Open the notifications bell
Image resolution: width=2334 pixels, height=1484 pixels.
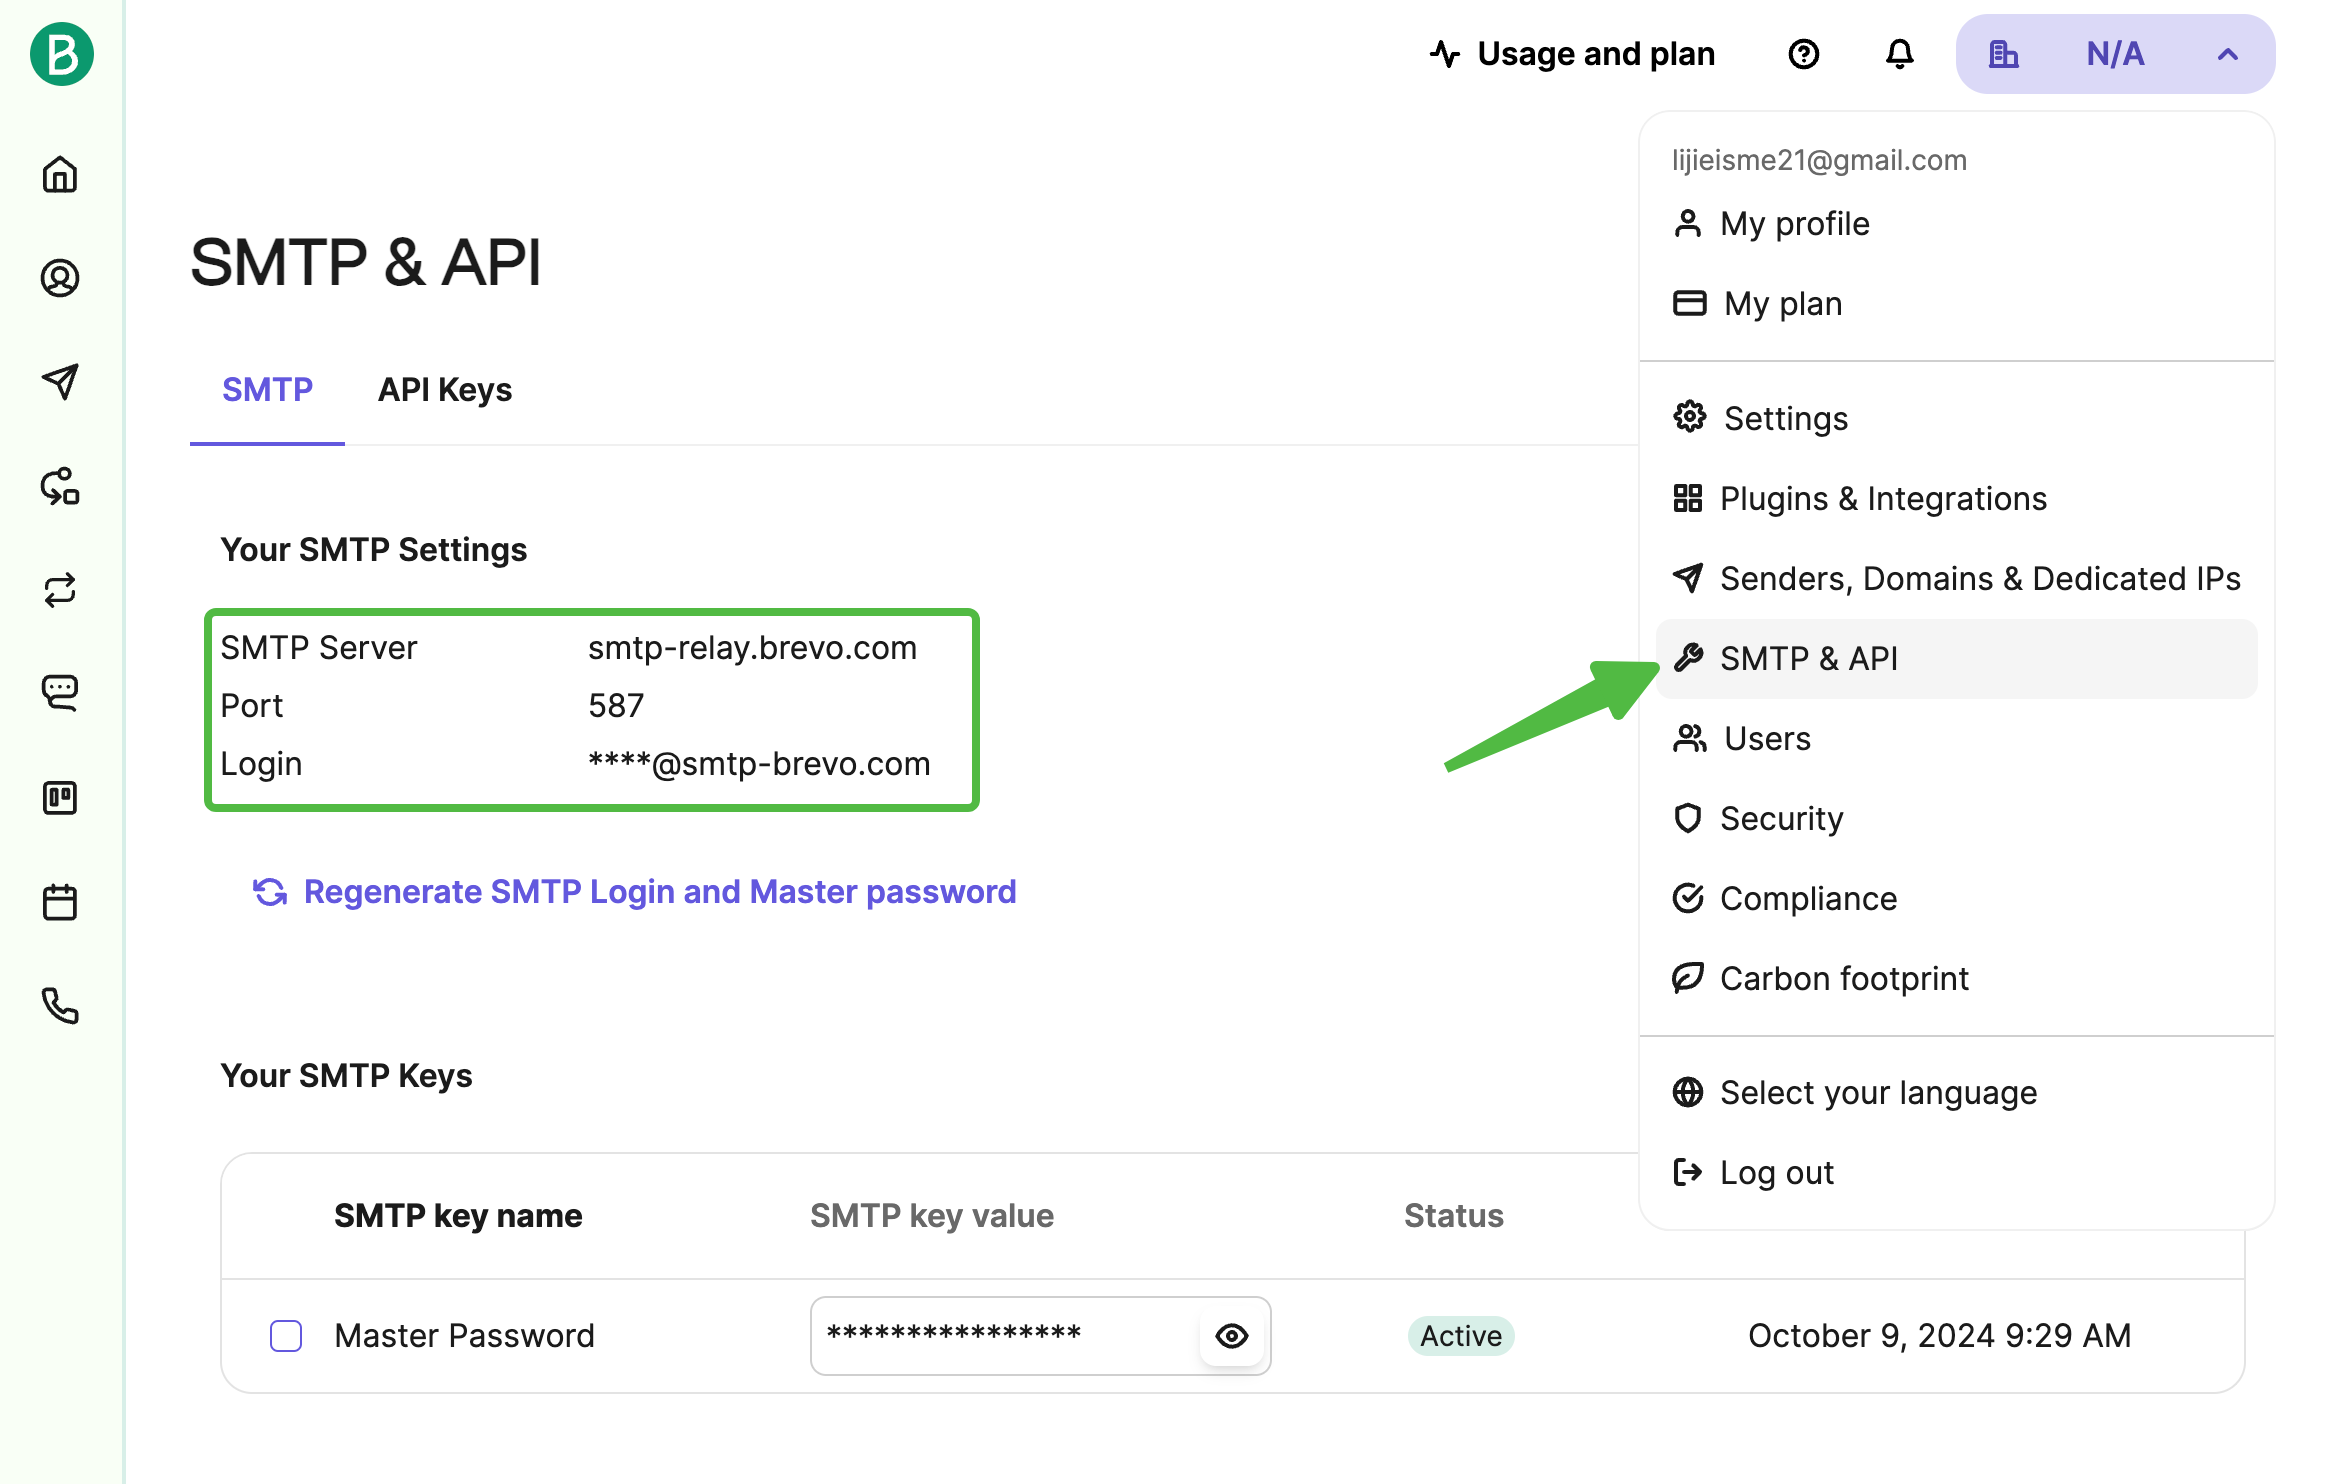click(1899, 54)
